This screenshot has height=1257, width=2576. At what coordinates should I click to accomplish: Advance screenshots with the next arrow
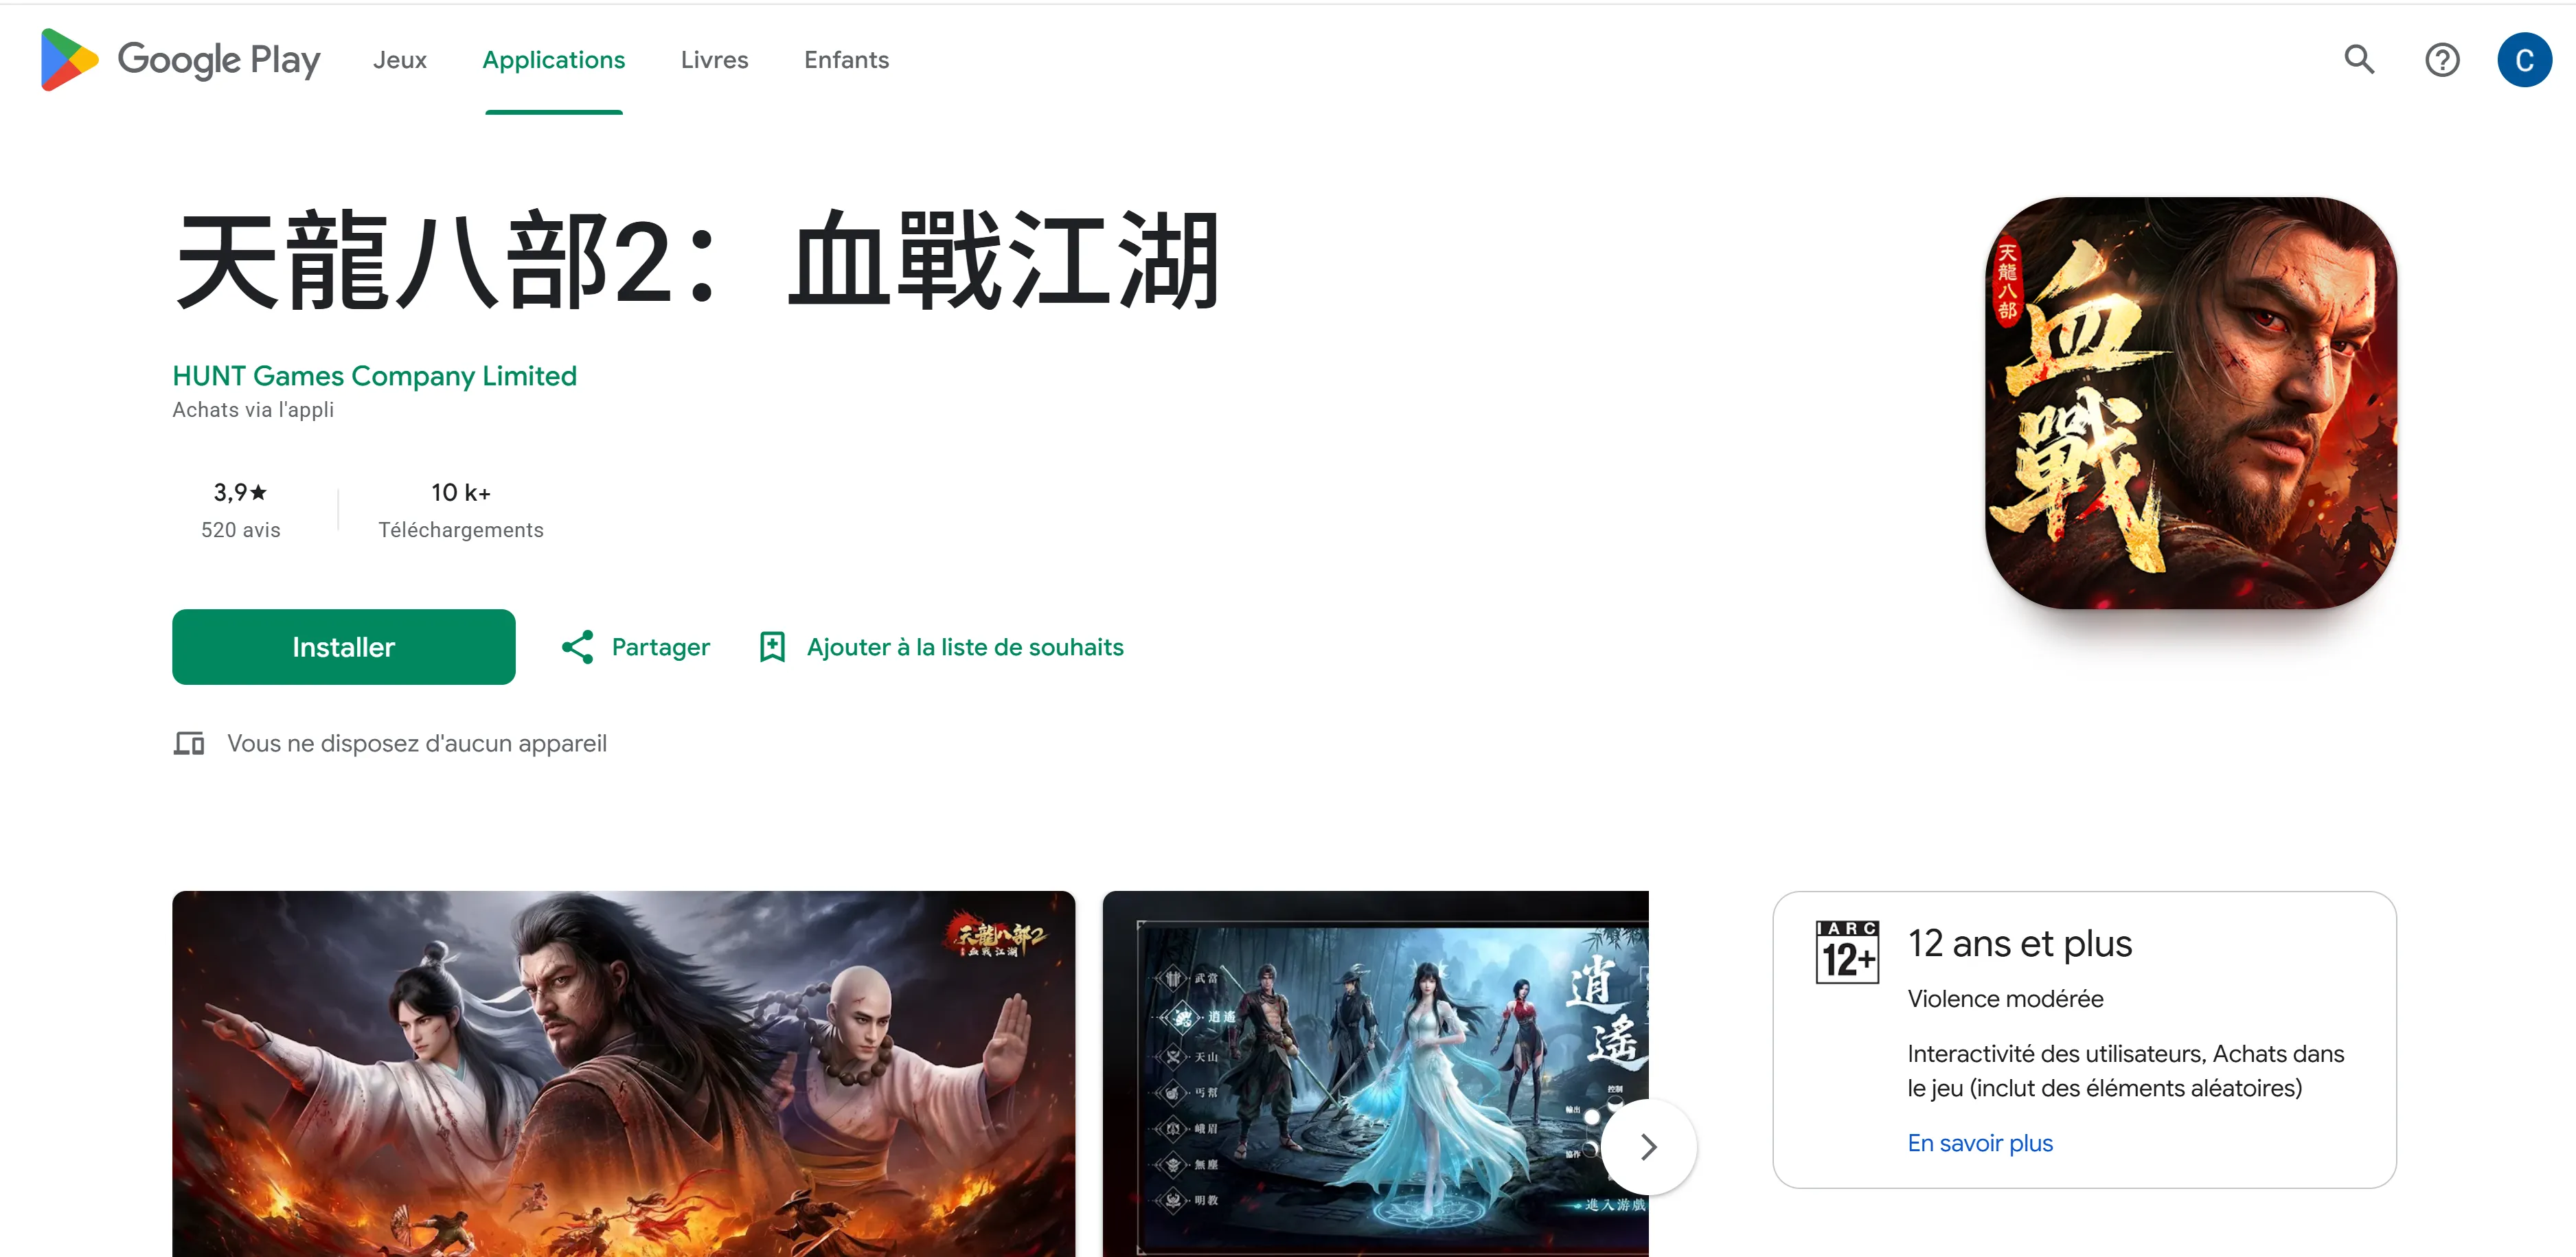[1649, 1146]
